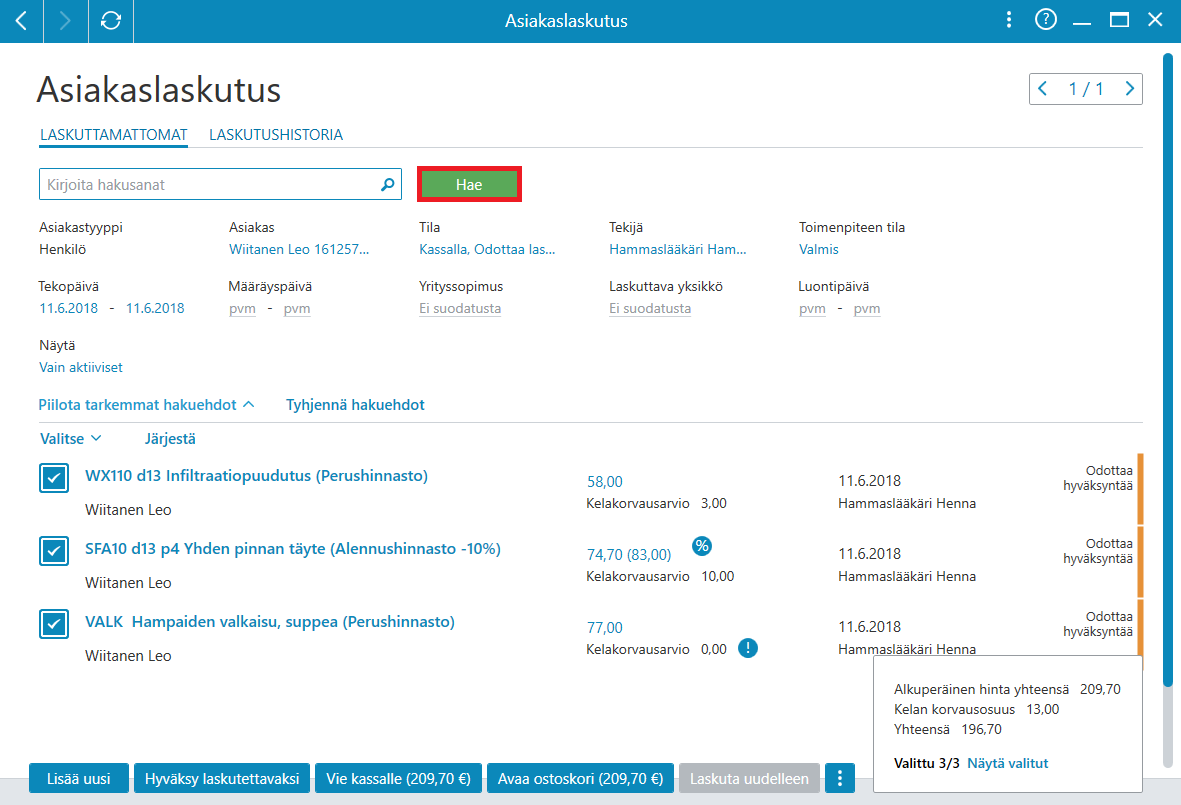Image resolution: width=1181 pixels, height=805 pixels.
Task: Uncheck the SFA10 Yhden pinnan täyte checkbox
Action: click(x=54, y=550)
